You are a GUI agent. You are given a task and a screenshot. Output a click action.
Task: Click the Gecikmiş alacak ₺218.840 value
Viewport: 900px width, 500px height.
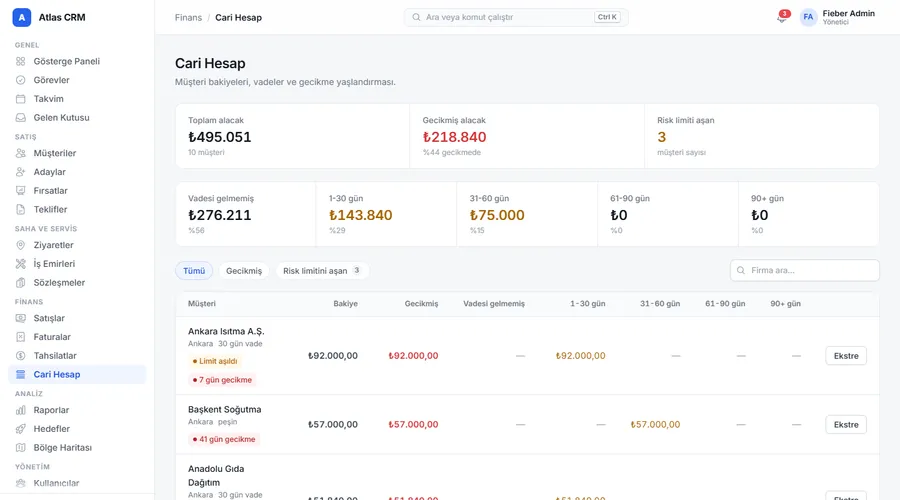tap(455, 137)
